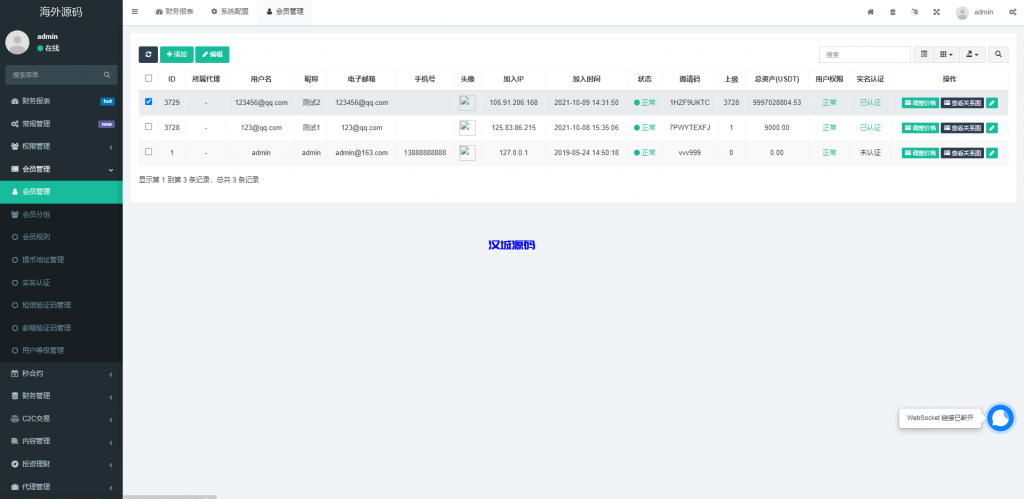Open 实名认证 in the sidebar
This screenshot has height=499, width=1024.
(x=61, y=283)
